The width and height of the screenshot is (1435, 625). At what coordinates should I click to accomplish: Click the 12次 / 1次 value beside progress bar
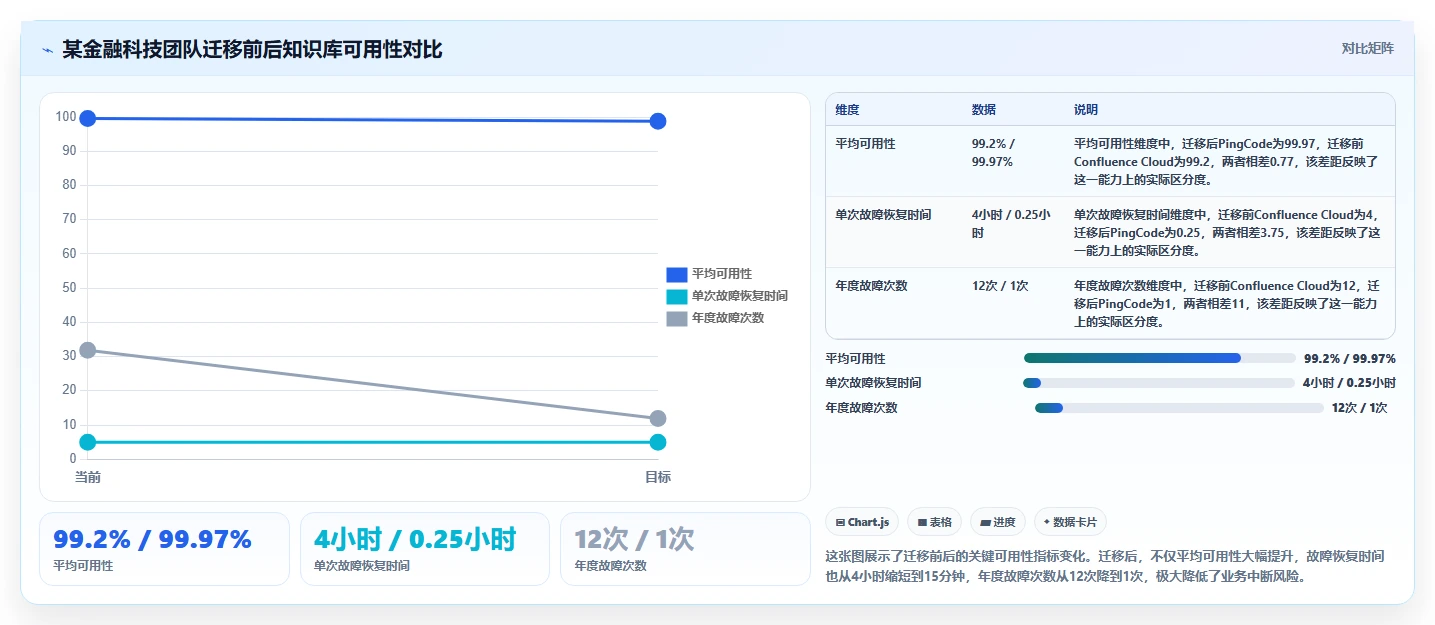1359,408
